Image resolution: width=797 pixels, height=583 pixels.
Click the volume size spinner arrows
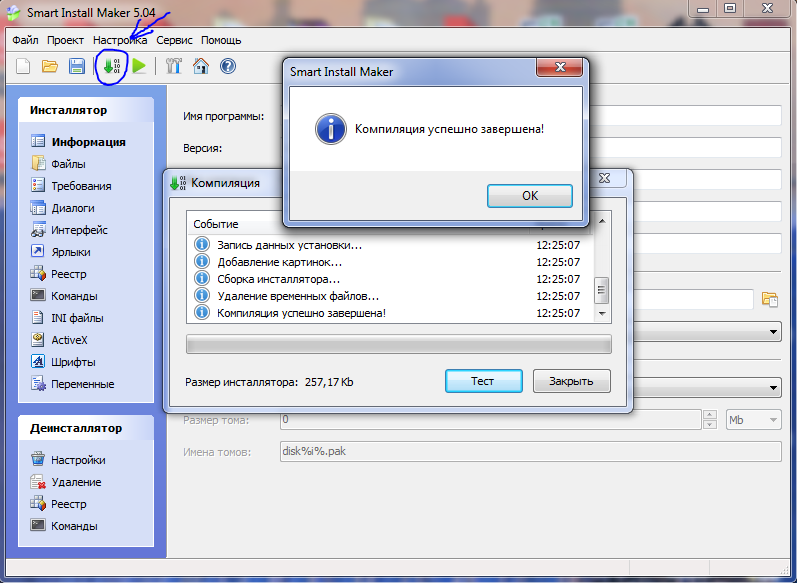(x=709, y=420)
